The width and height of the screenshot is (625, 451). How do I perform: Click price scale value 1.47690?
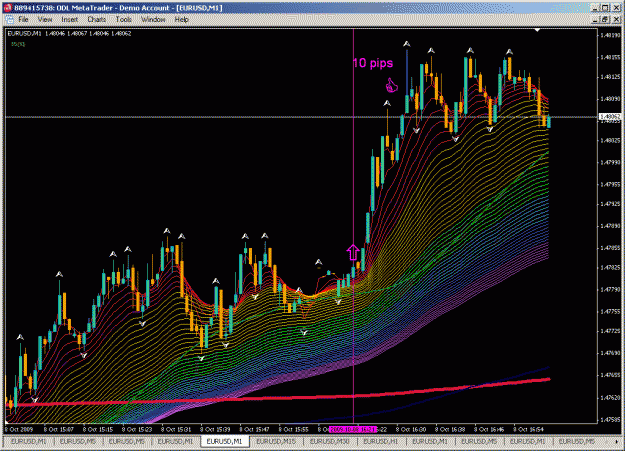coord(610,353)
